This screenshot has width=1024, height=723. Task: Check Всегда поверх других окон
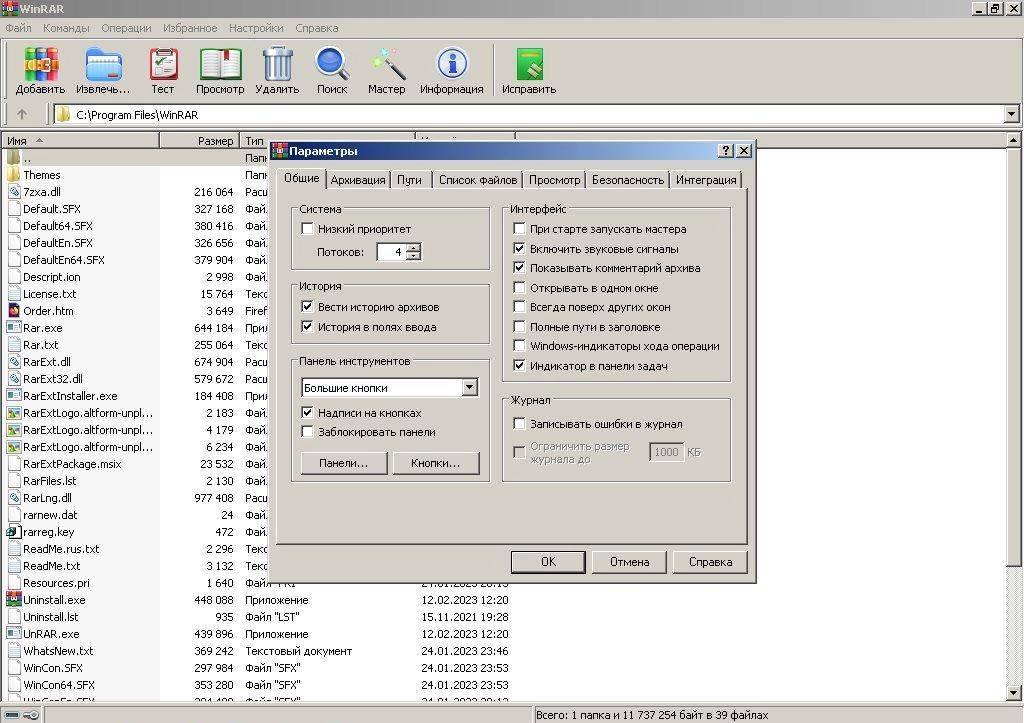[519, 306]
